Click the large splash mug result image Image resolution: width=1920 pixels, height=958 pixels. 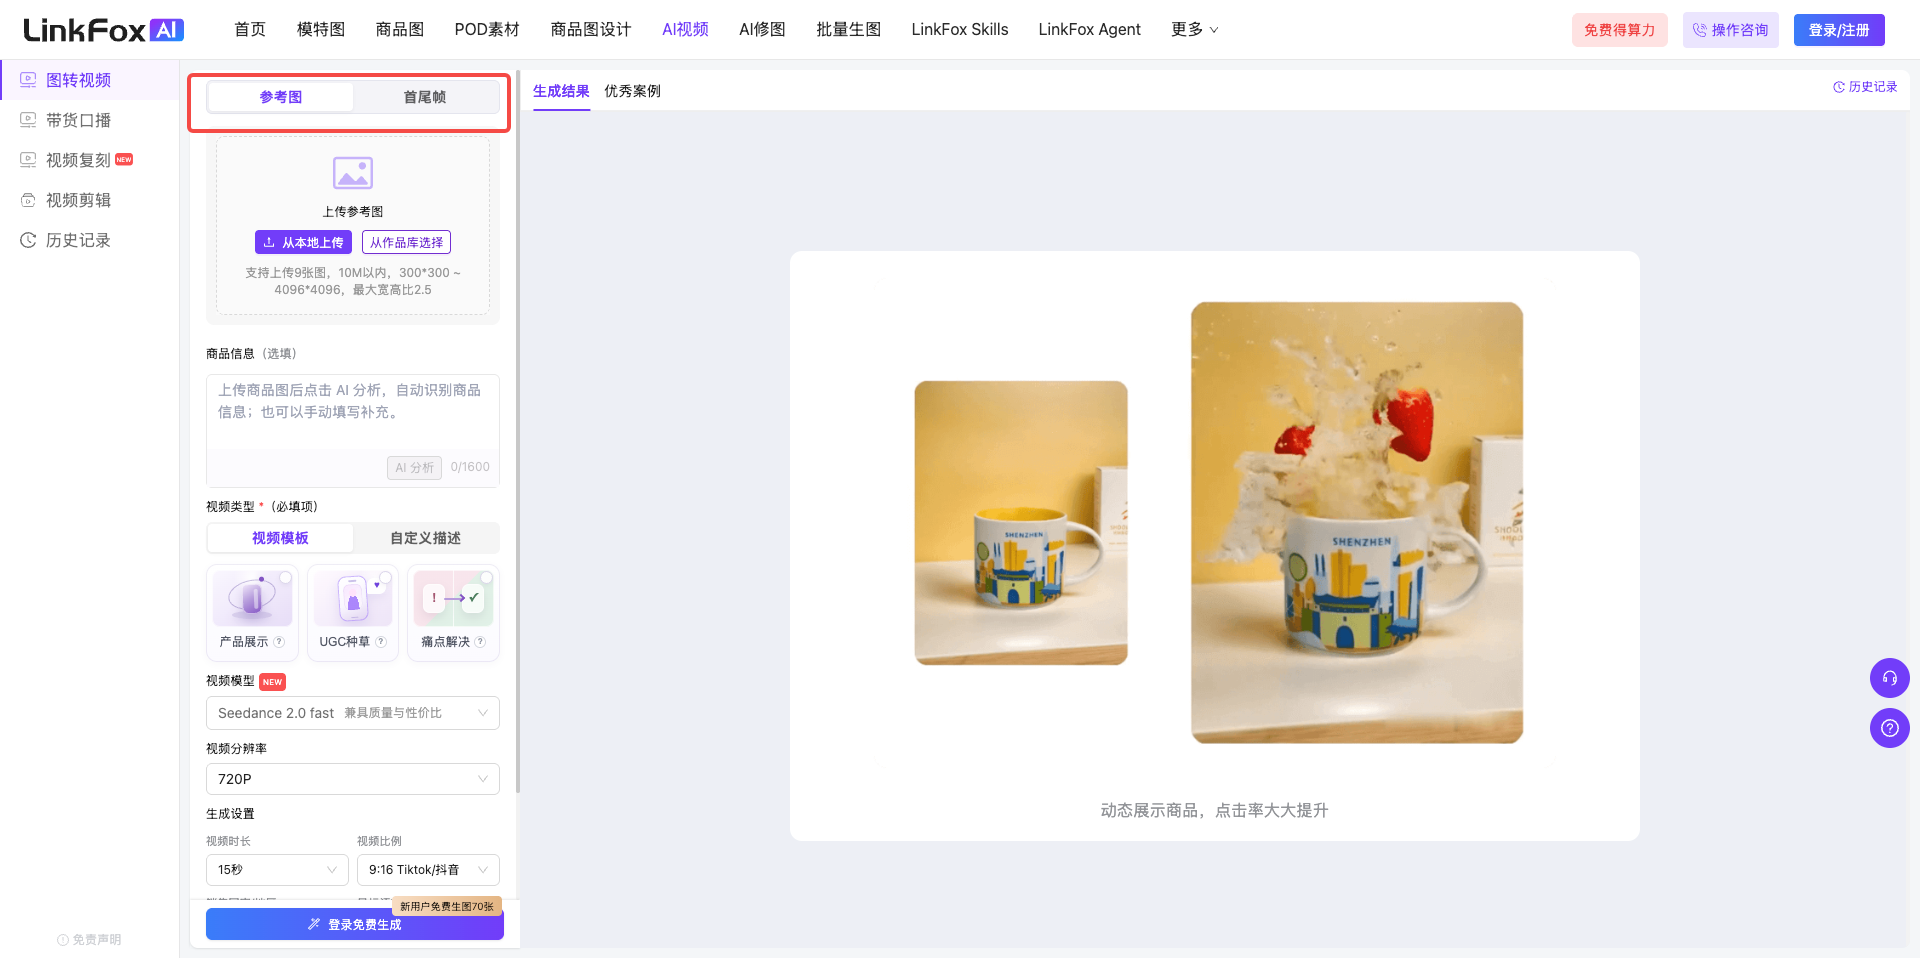(1357, 523)
